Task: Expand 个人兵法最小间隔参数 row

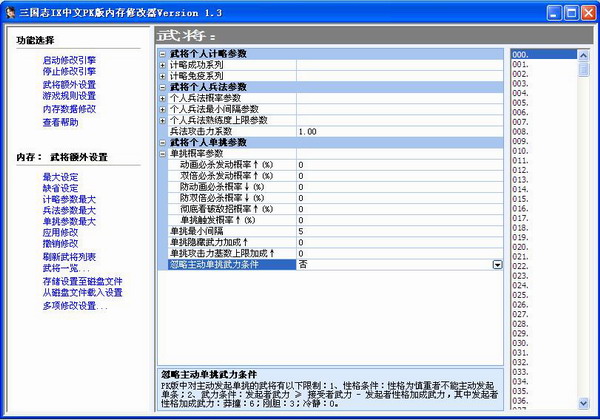Action: [x=162, y=110]
